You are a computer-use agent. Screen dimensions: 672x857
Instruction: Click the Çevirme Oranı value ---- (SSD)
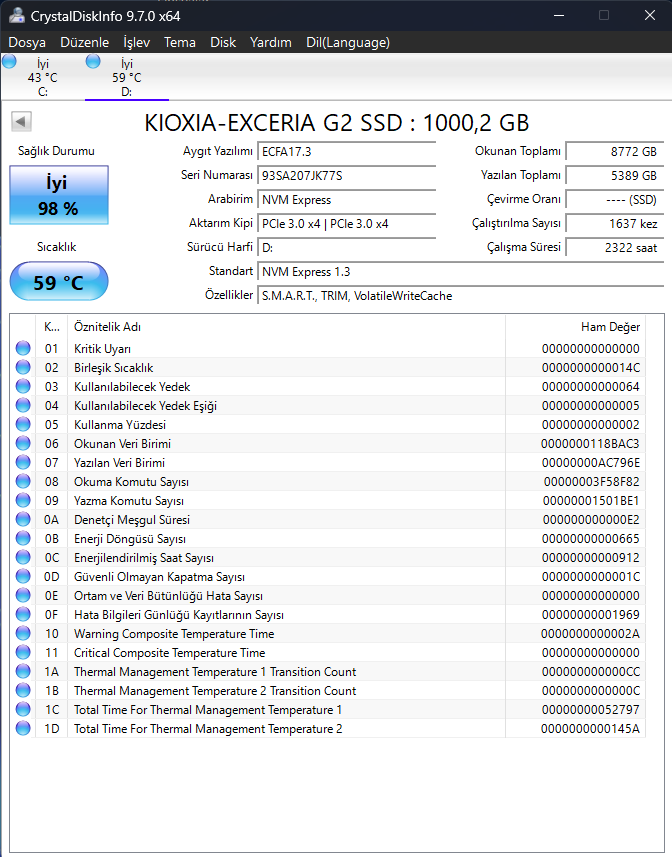pyautogui.click(x=615, y=199)
